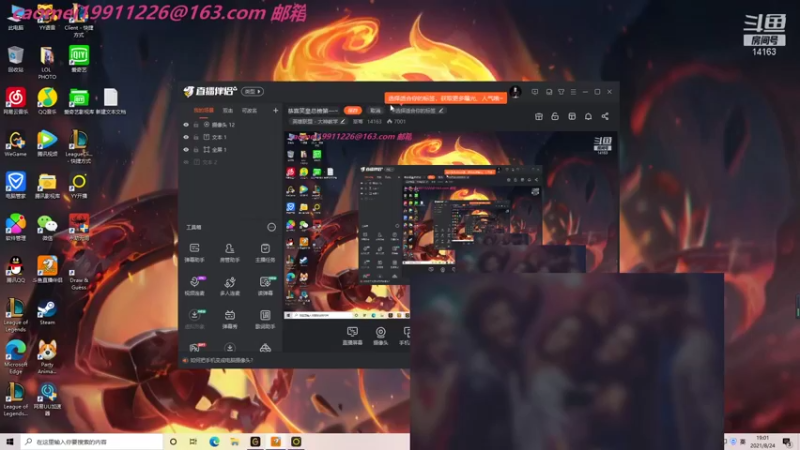800x450 pixels.
Task: Open the 多人连麦 tool
Action: [x=230, y=286]
